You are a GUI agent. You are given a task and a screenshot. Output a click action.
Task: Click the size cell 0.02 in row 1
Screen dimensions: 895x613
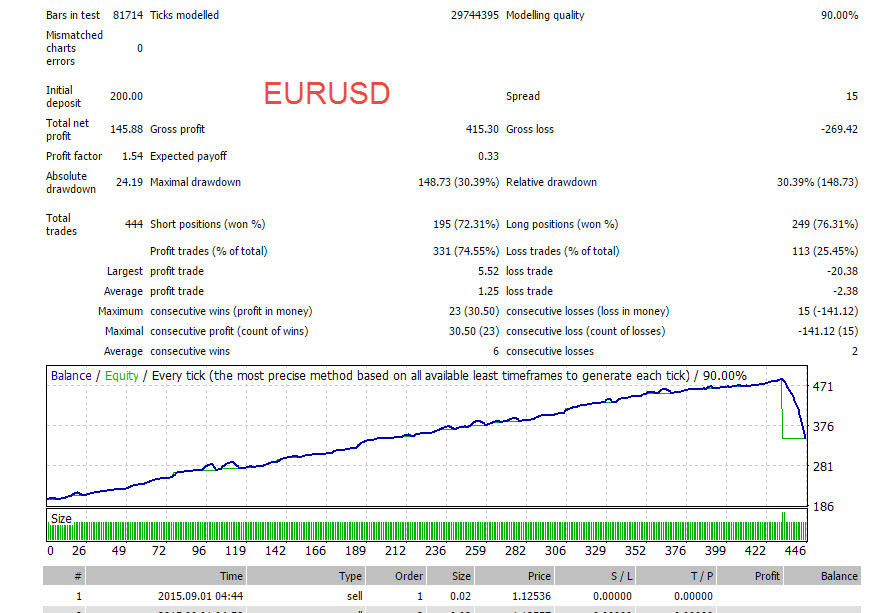(460, 596)
